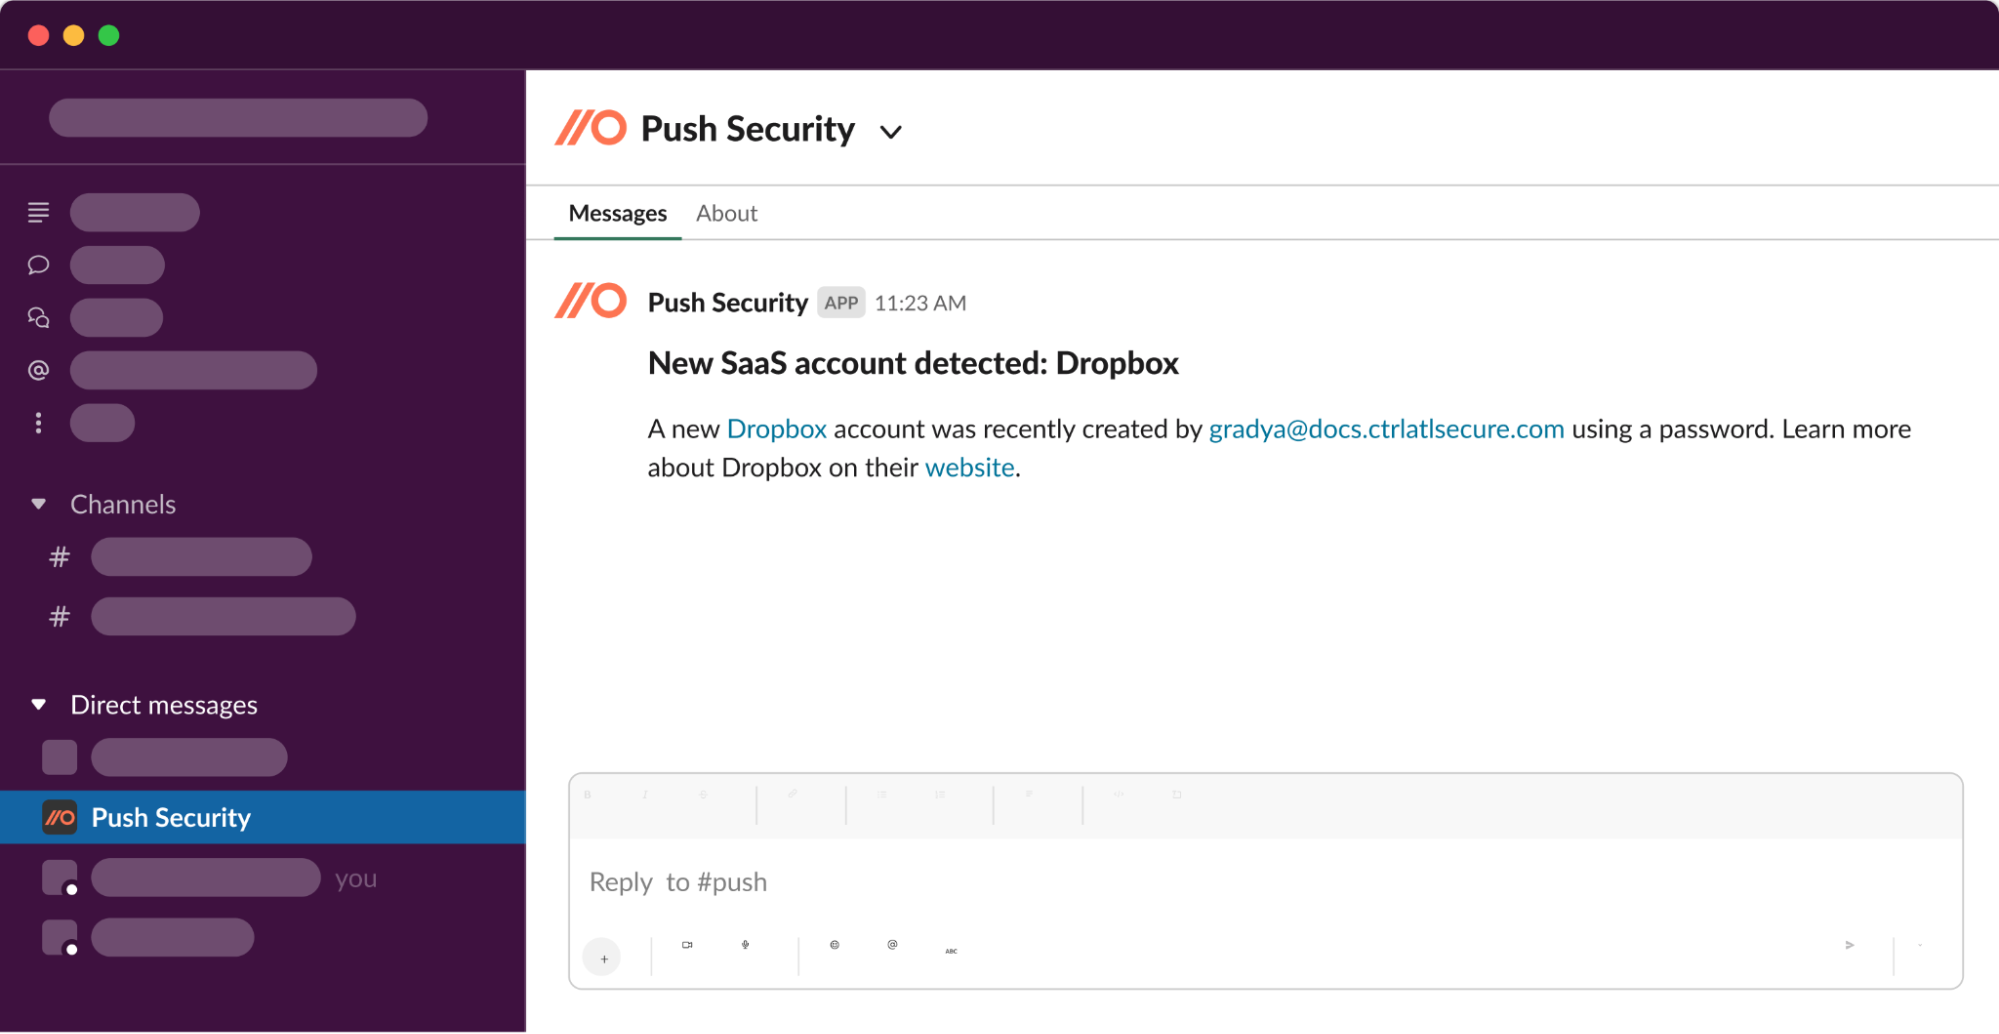Minimize window with yellow traffic light button

click(x=74, y=36)
